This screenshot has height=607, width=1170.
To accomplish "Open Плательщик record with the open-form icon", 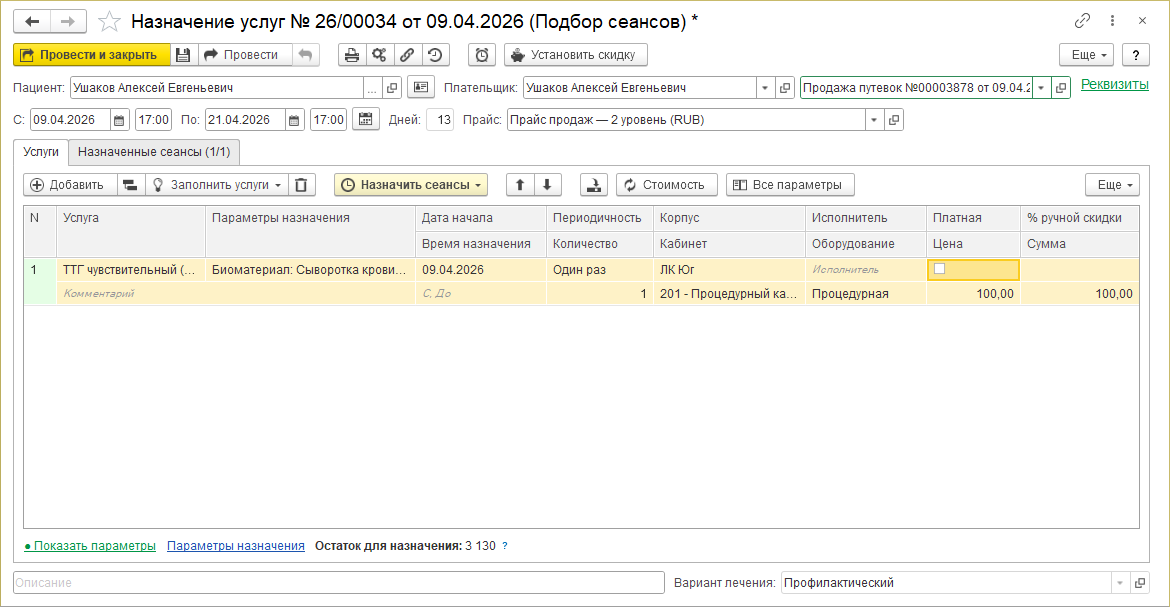I will click(784, 88).
